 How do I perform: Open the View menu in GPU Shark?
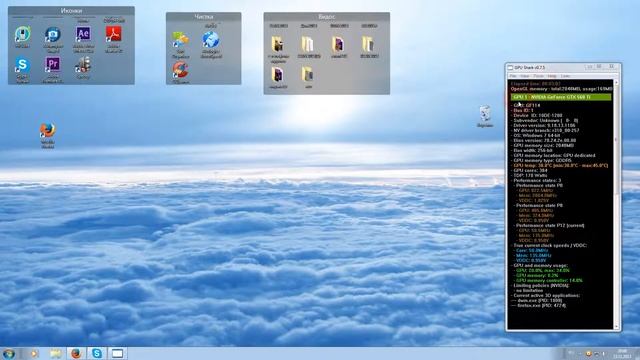click(524, 76)
